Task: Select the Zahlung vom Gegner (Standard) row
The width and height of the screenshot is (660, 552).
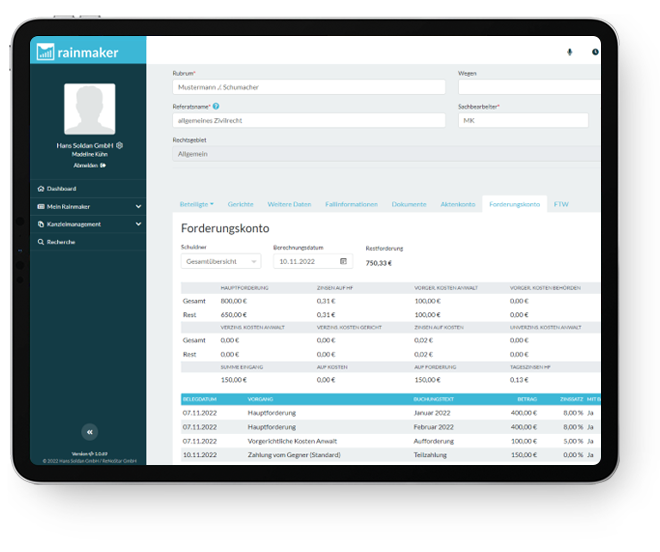Action: (x=391, y=455)
